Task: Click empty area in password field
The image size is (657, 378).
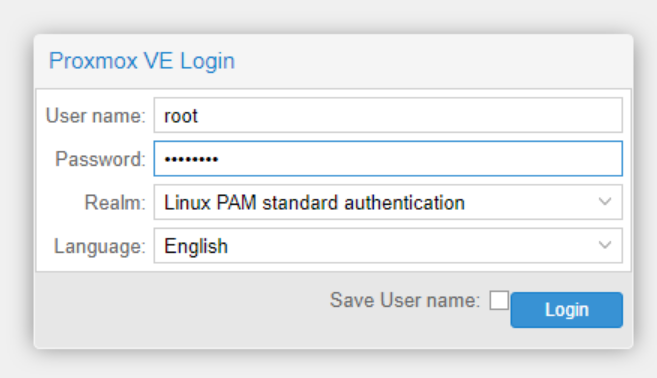Action: click(419, 159)
